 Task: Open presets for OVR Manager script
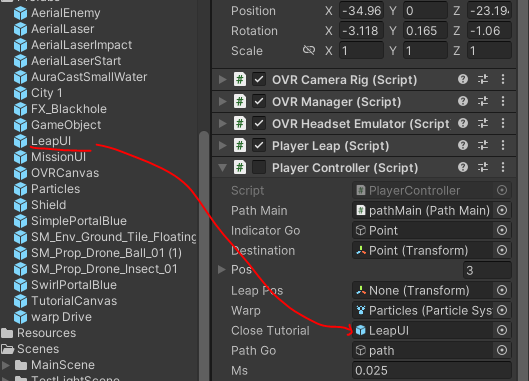coord(483,101)
